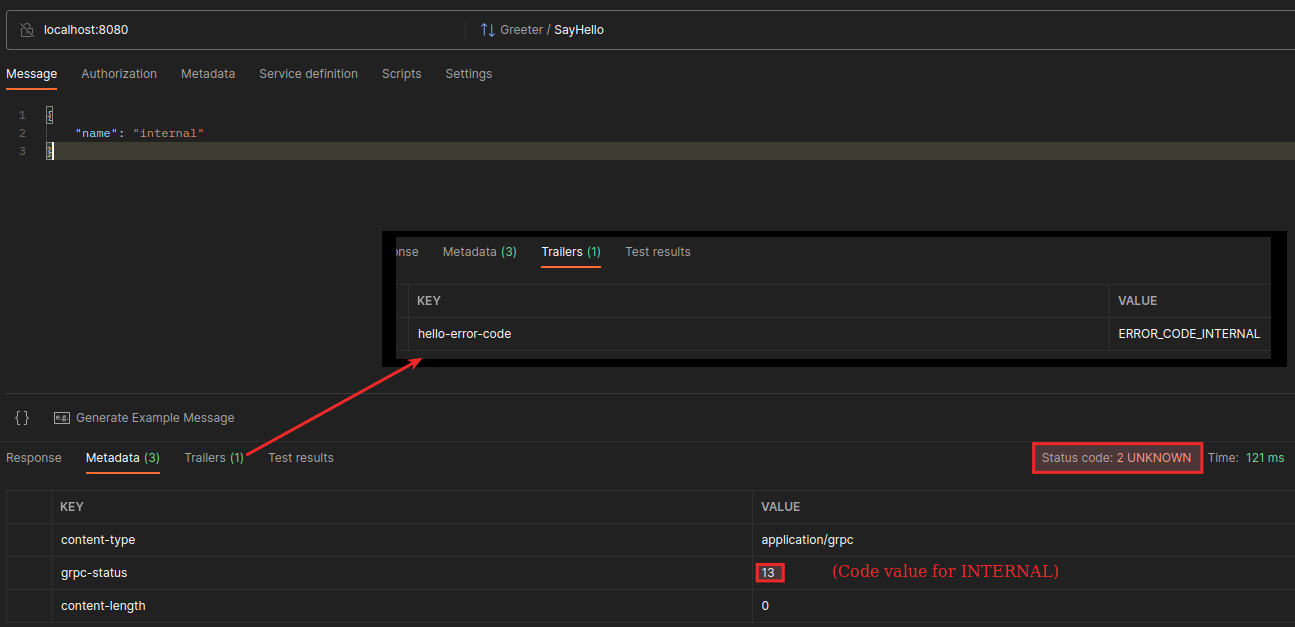Click the curly braces beautify icon
The height and width of the screenshot is (627, 1295).
click(22, 418)
